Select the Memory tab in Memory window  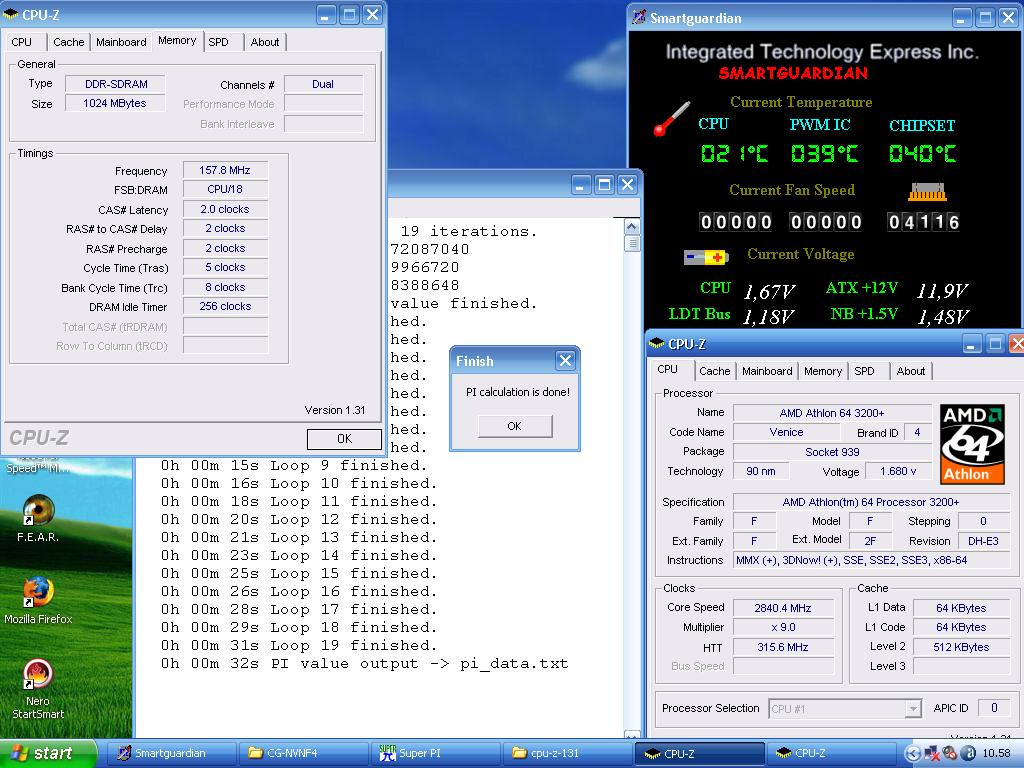pos(177,40)
